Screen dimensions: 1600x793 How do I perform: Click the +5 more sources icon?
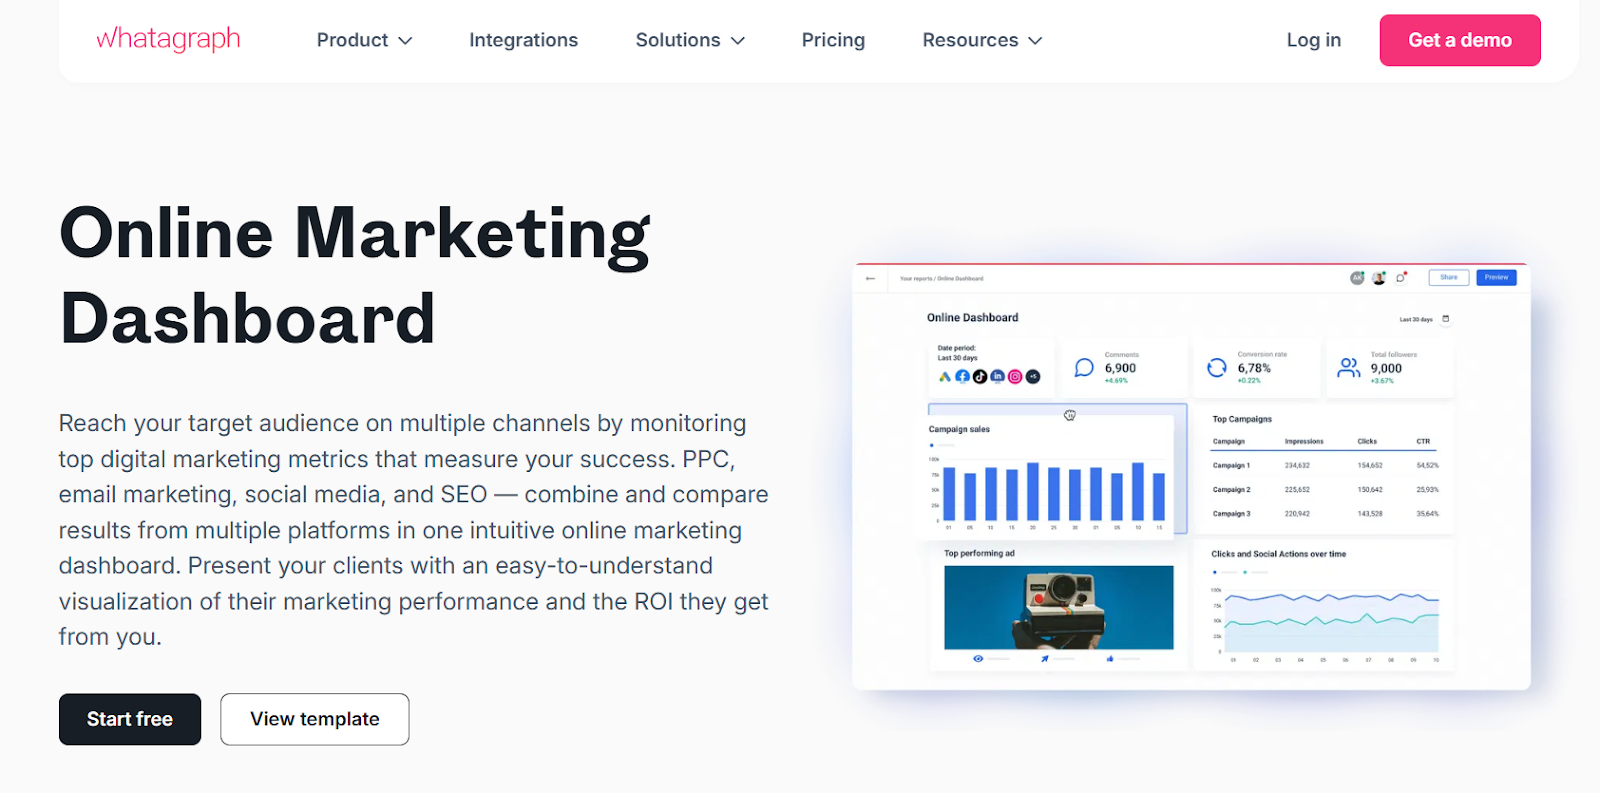pyautogui.click(x=1033, y=377)
